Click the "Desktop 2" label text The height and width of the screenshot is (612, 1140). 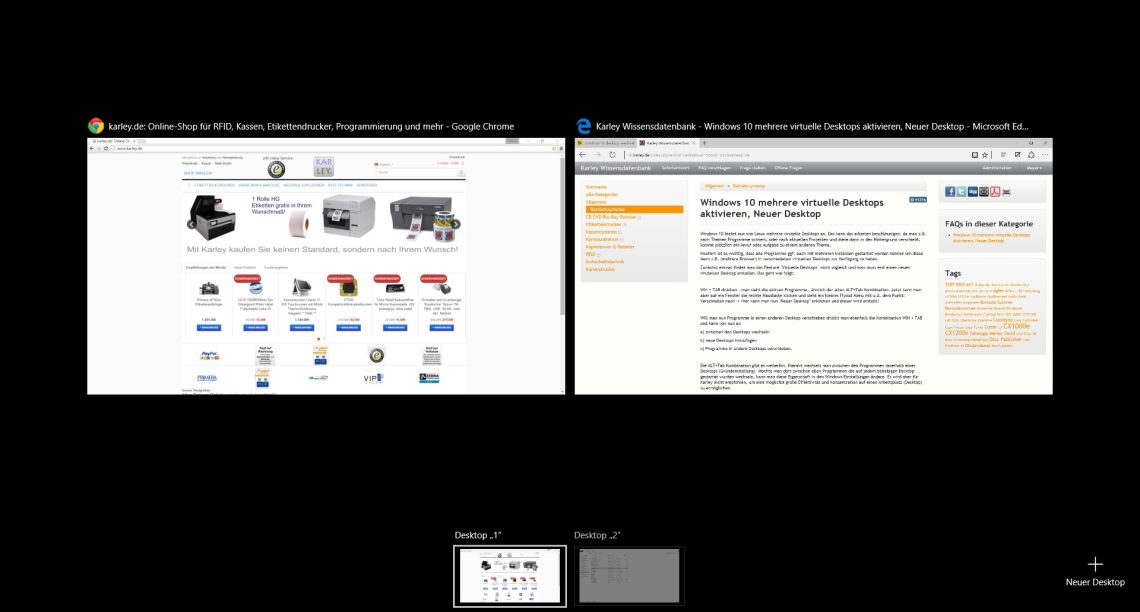click(597, 535)
